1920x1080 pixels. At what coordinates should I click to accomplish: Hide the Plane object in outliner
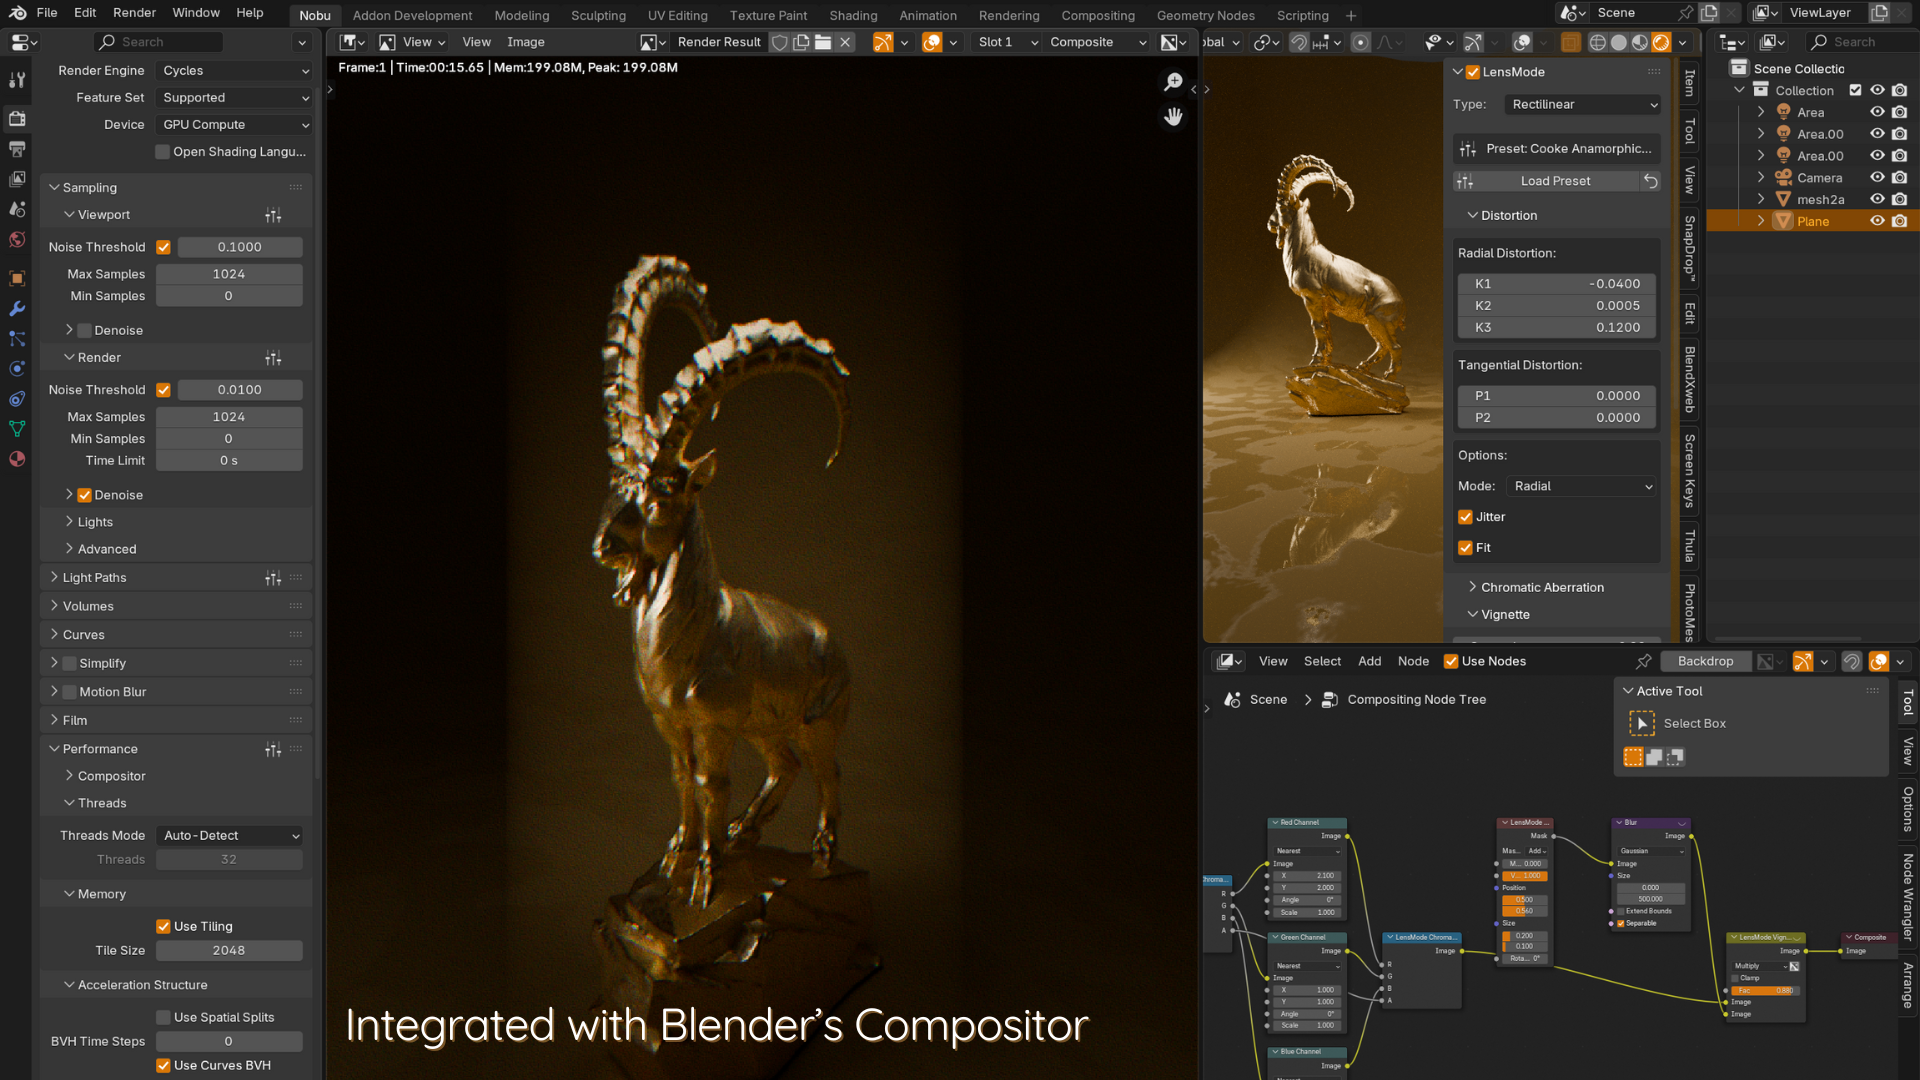1877,221
